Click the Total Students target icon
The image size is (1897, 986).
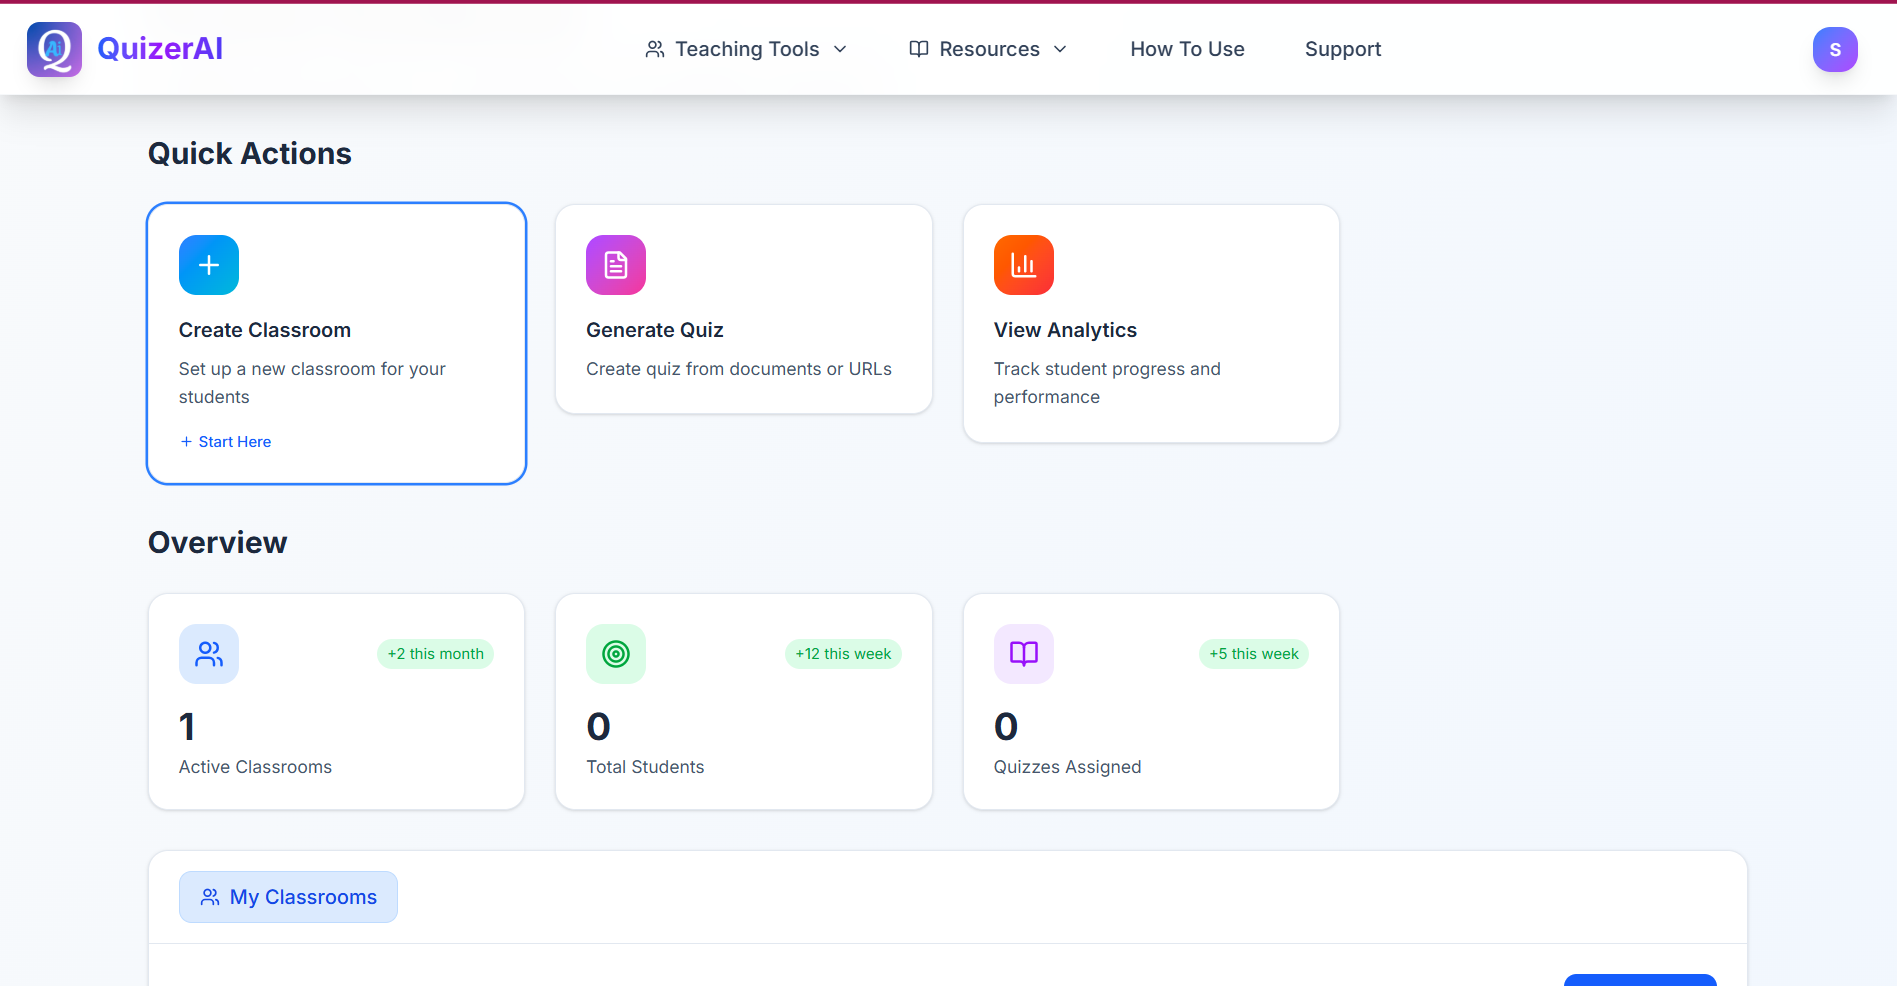(616, 654)
